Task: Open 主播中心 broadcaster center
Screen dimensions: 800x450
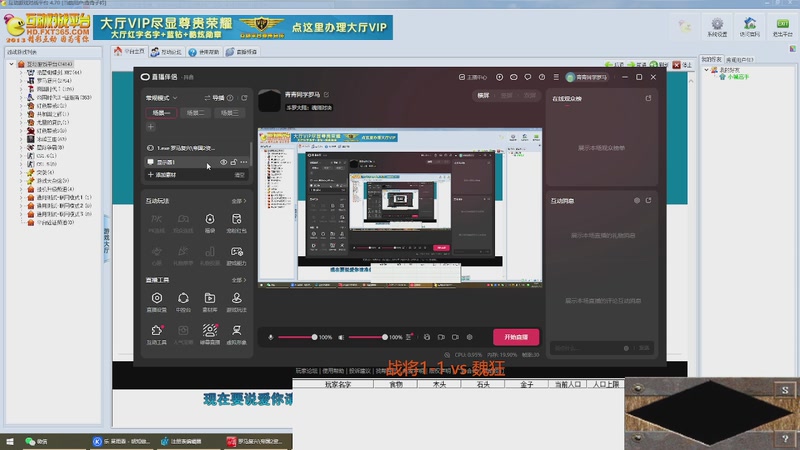Action: click(473, 78)
